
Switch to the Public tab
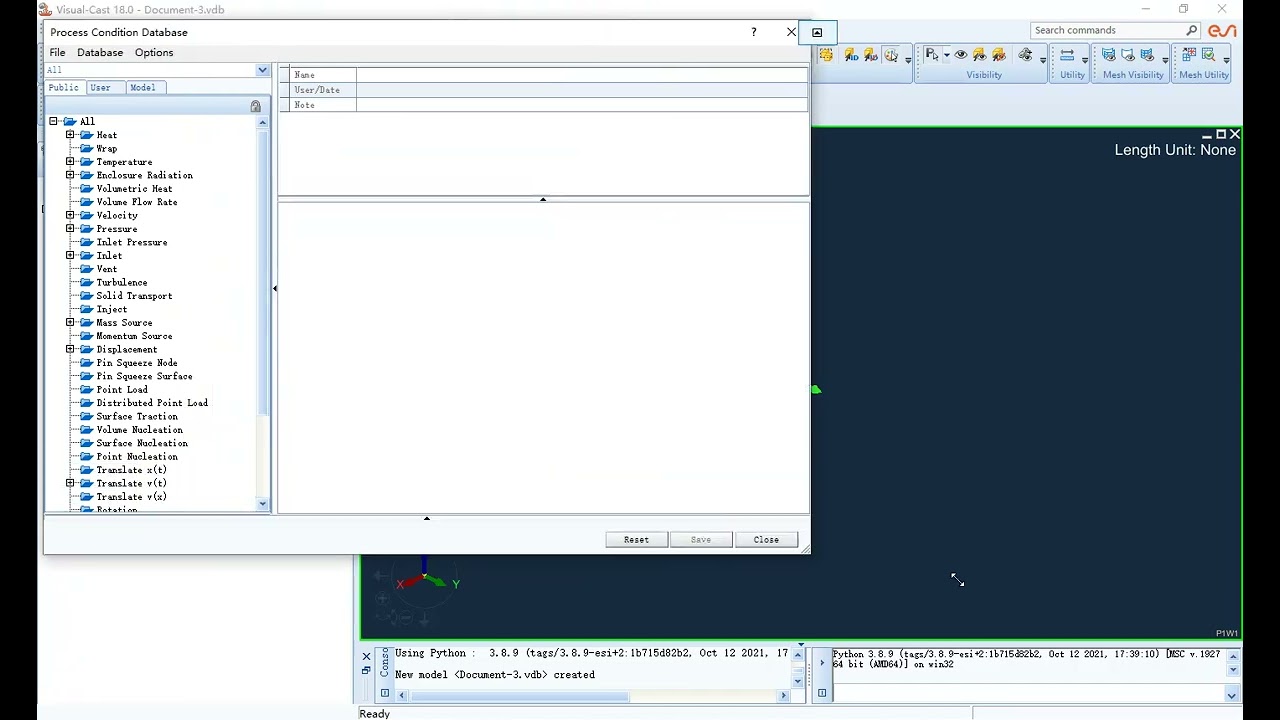(63, 88)
